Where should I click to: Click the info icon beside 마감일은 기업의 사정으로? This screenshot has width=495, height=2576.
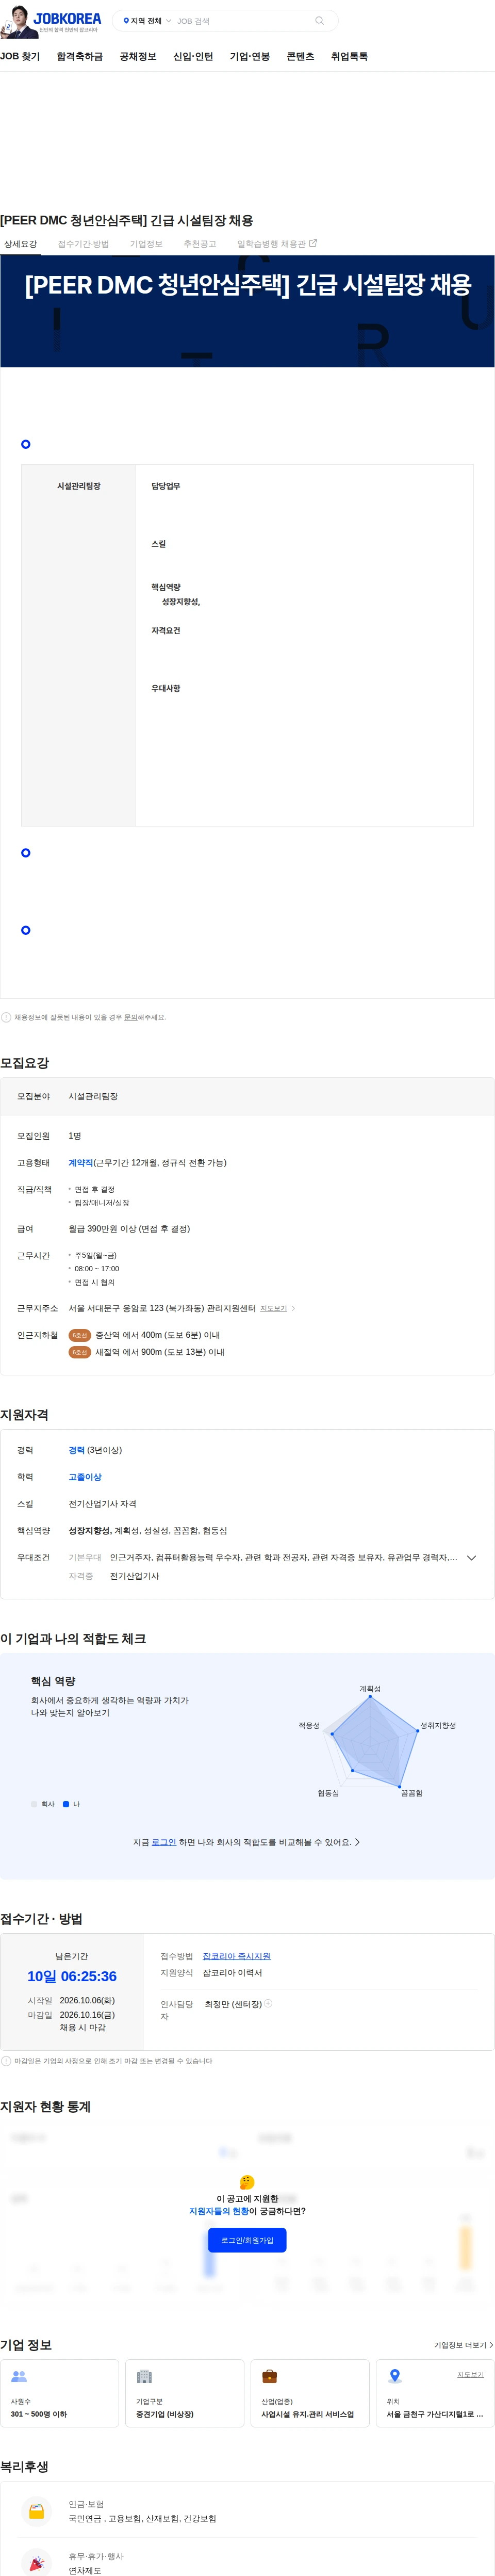point(6,2061)
